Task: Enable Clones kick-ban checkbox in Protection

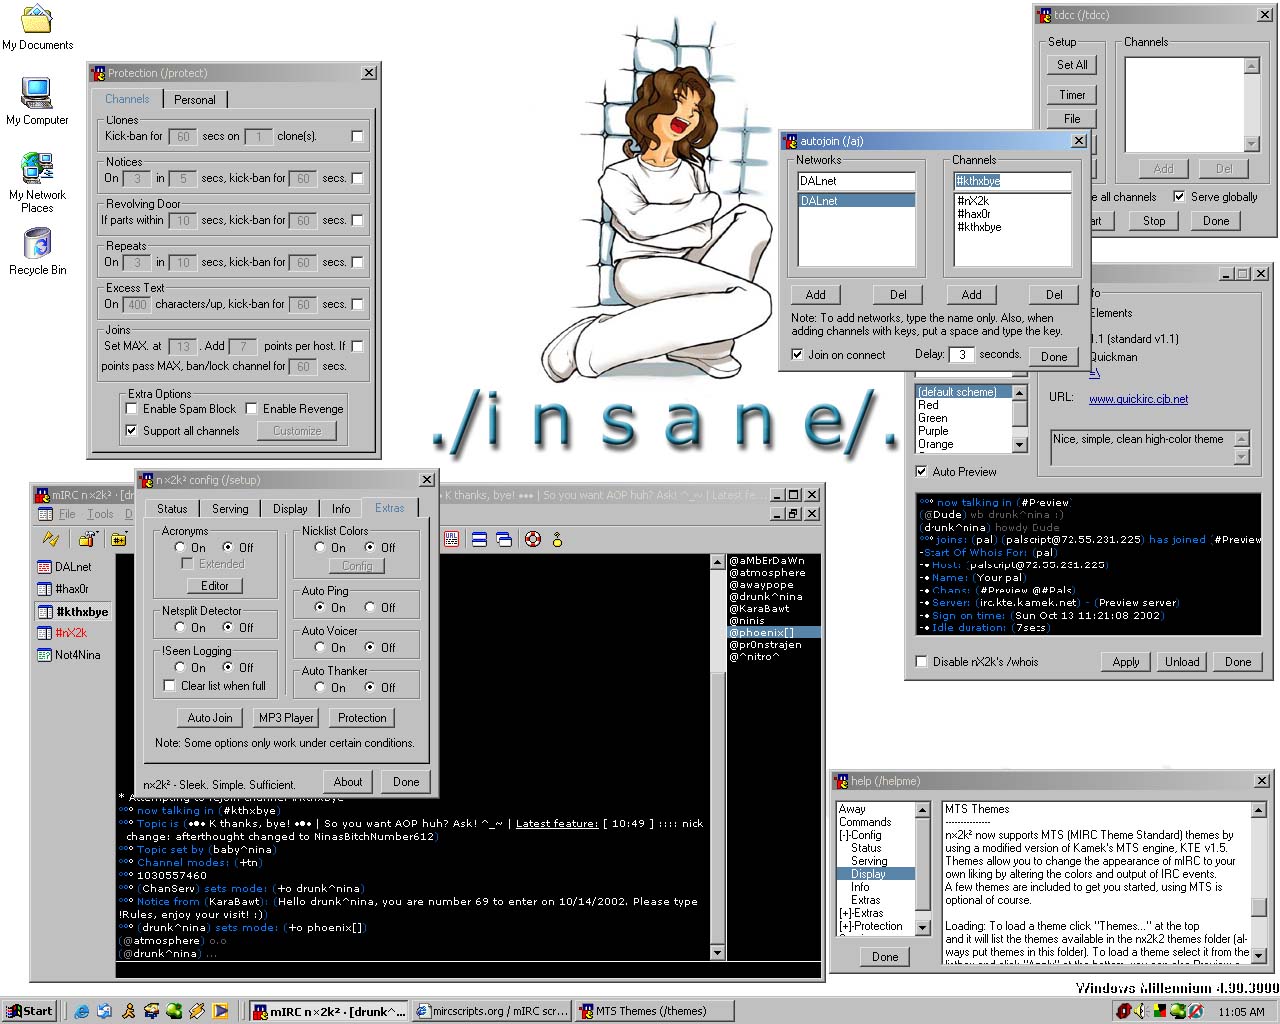Action: pyautogui.click(x=357, y=136)
